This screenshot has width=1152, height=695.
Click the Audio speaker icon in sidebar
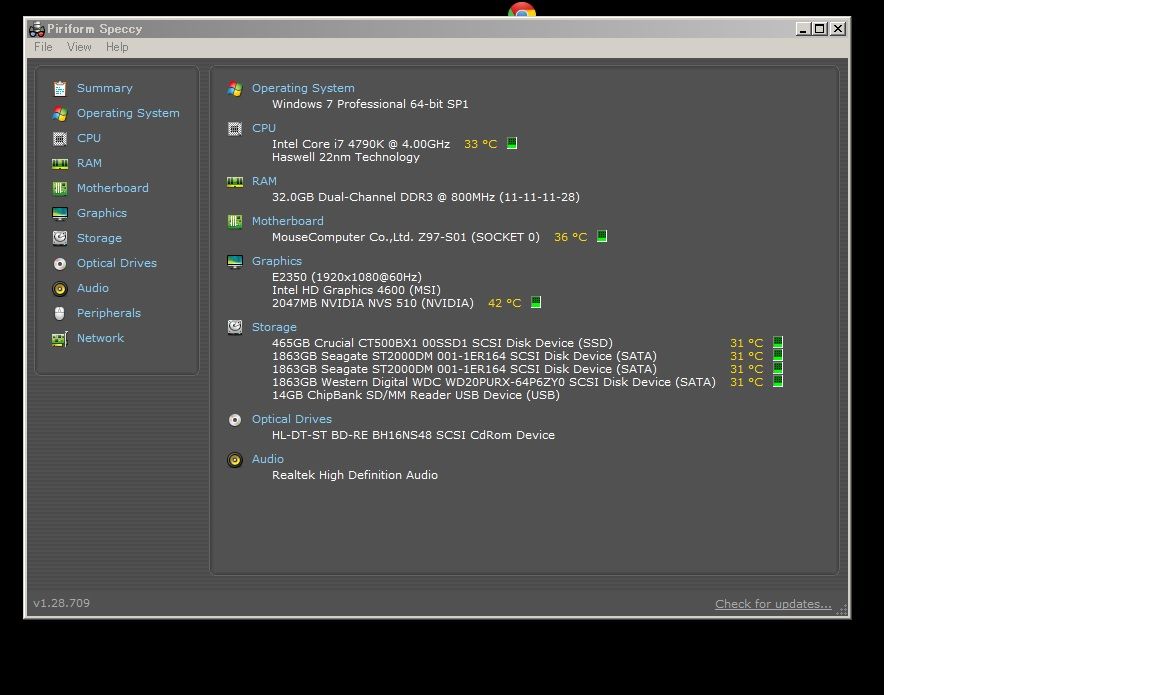60,289
